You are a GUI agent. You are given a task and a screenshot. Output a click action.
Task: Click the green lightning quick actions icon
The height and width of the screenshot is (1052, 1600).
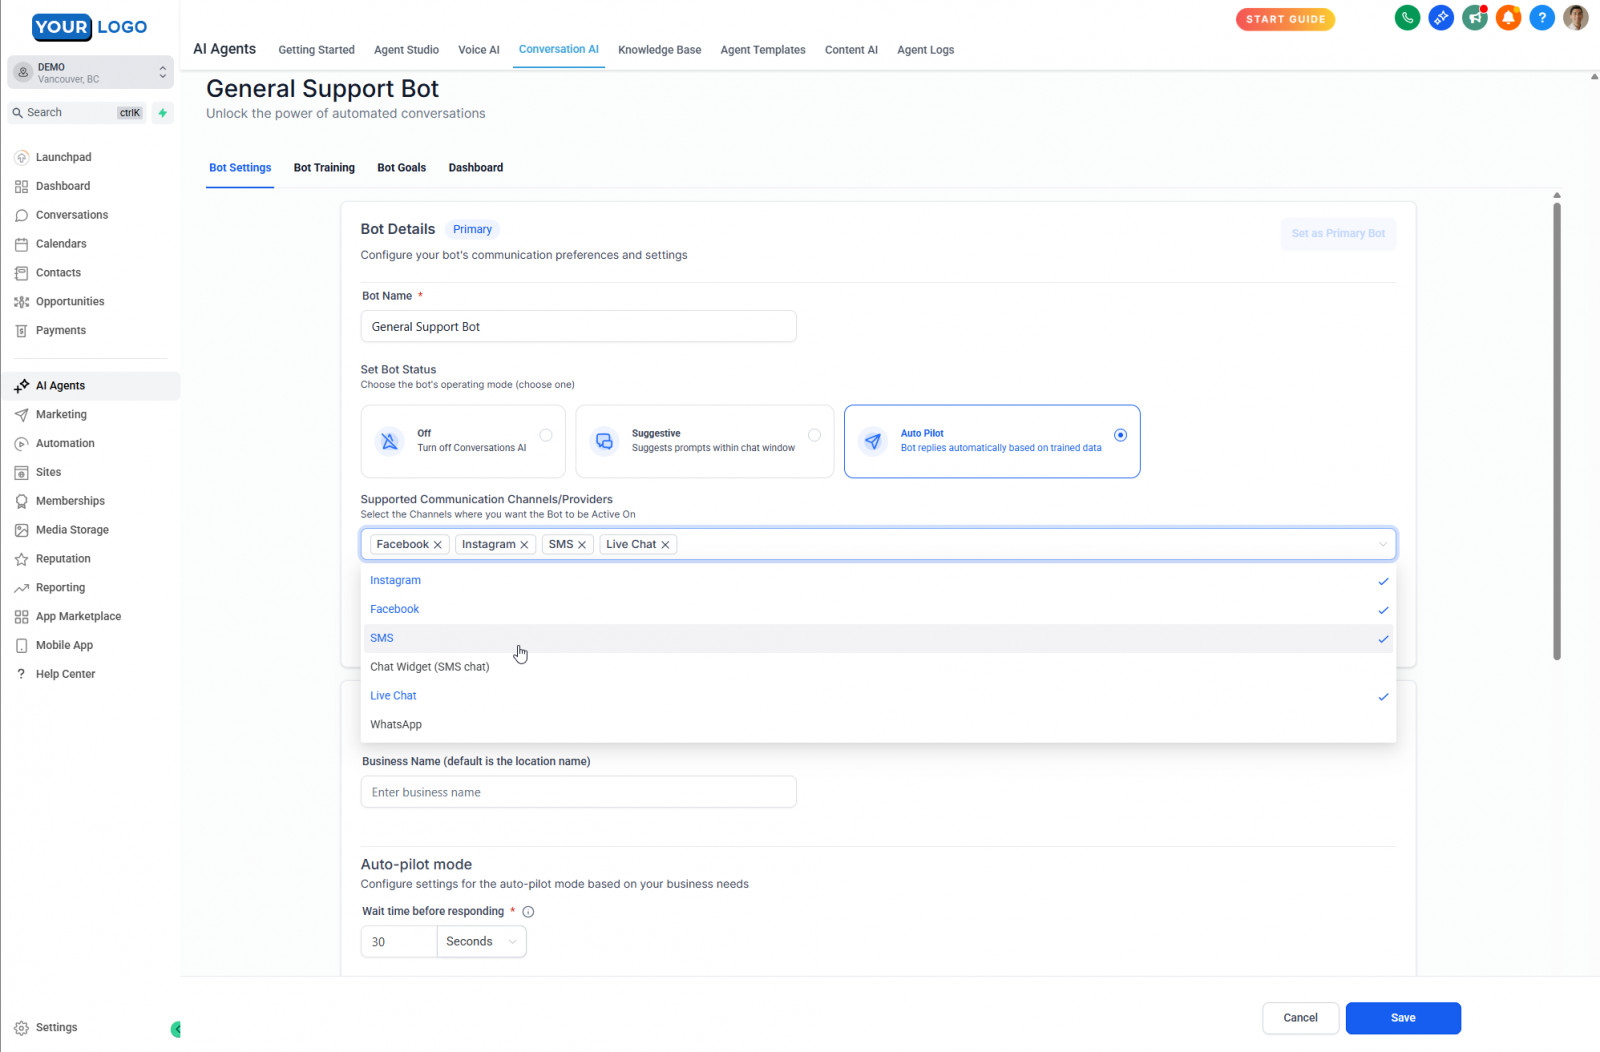point(162,113)
